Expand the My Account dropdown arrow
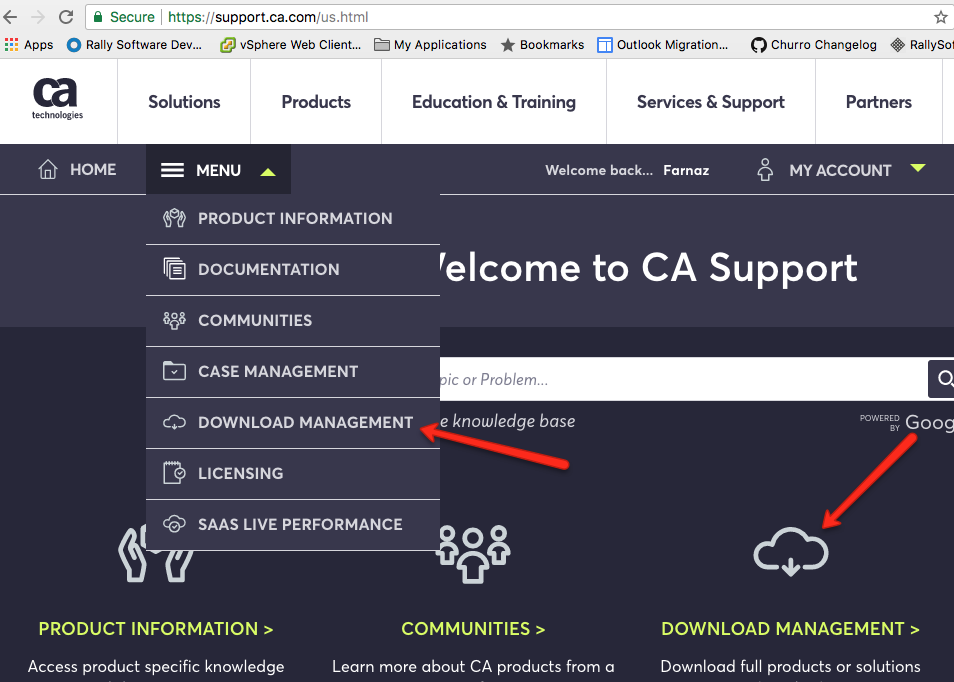Image resolution: width=954 pixels, height=682 pixels. 918,168
